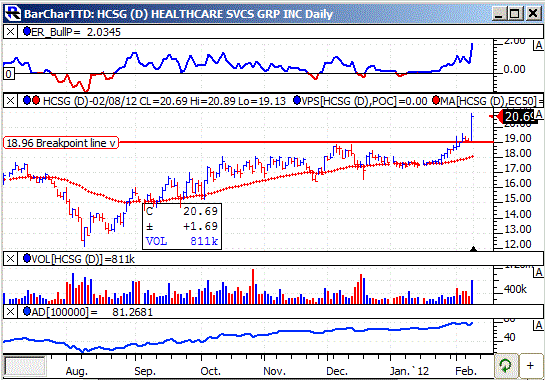
Task: Close the ER_BullP indicator pane
Action: pyautogui.click(x=10, y=32)
